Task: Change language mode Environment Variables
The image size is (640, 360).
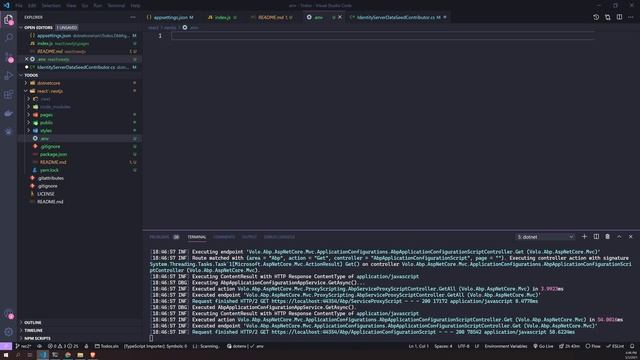Action: click(x=506, y=346)
